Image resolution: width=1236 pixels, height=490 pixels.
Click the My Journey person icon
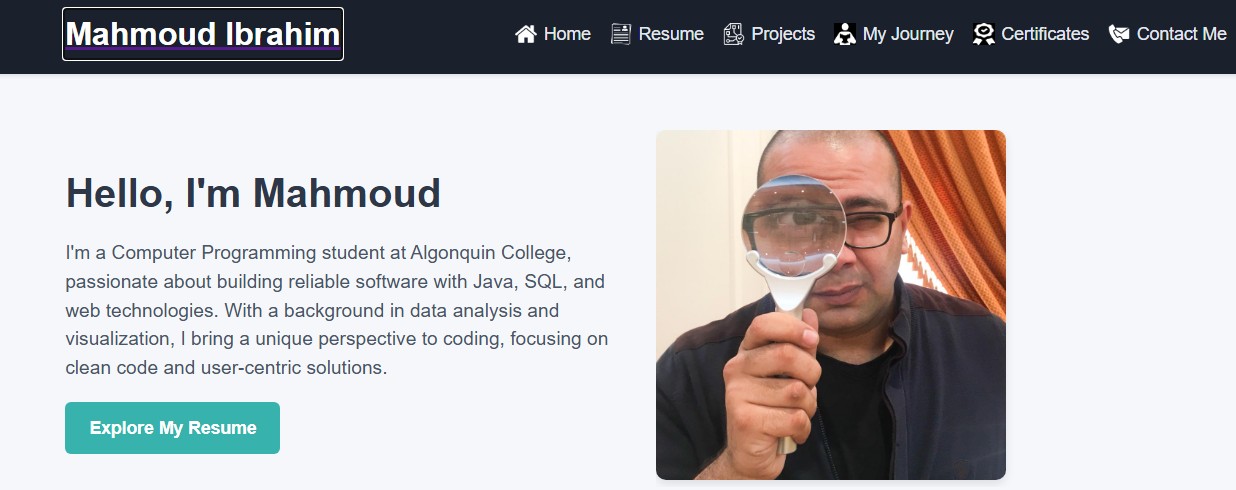845,34
